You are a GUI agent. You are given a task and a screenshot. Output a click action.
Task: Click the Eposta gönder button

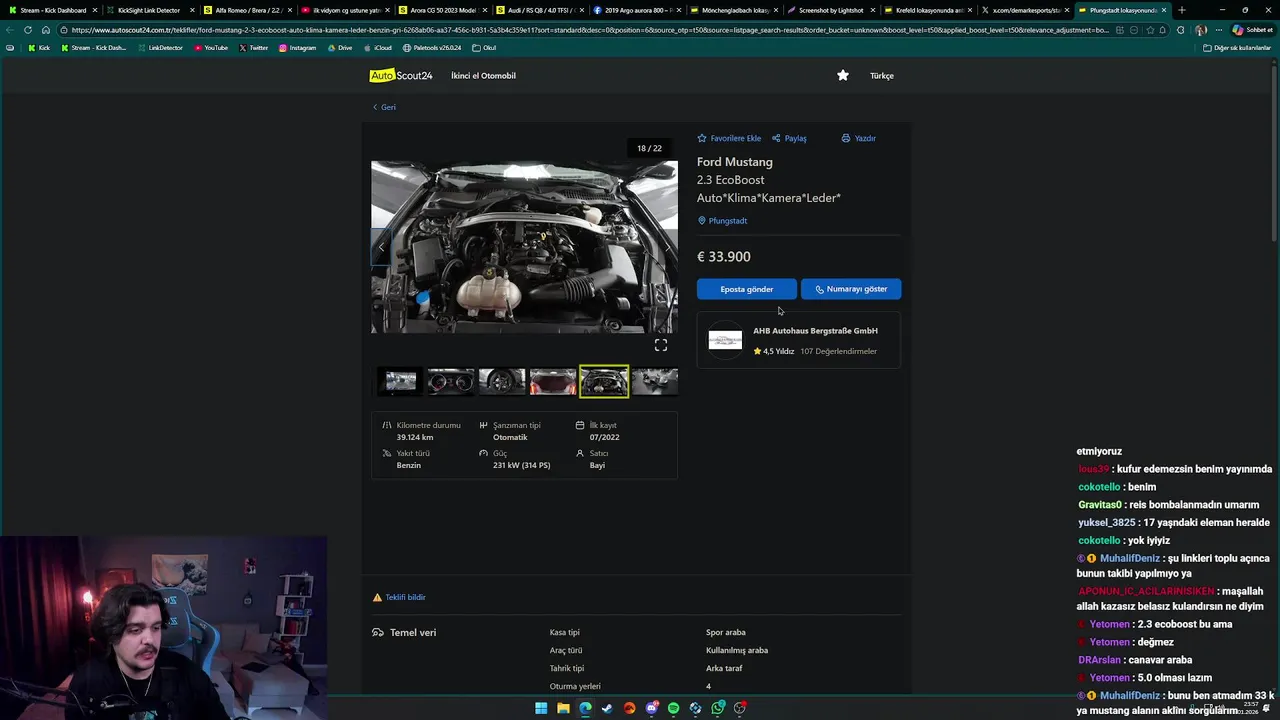click(747, 289)
